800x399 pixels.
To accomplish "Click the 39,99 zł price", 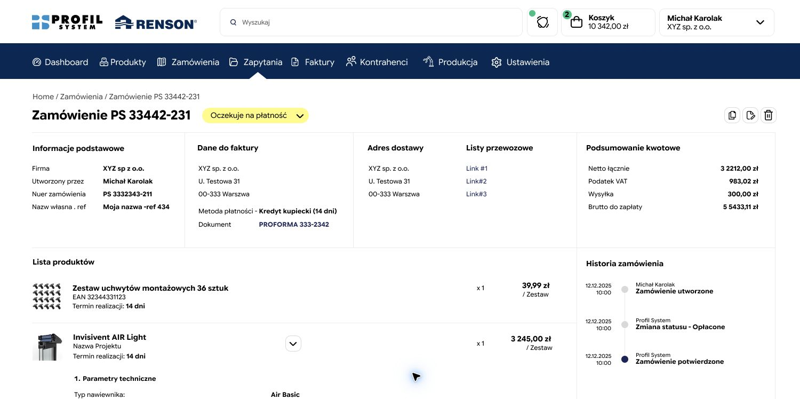I will tap(536, 286).
